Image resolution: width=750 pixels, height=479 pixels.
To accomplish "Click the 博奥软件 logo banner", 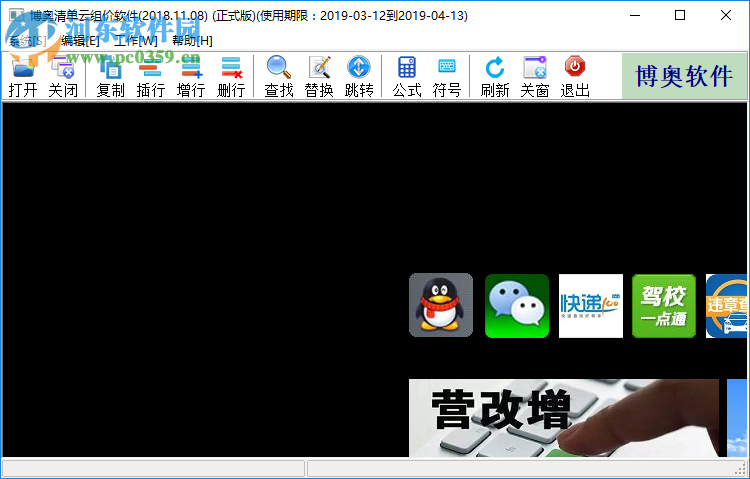I will point(684,76).
